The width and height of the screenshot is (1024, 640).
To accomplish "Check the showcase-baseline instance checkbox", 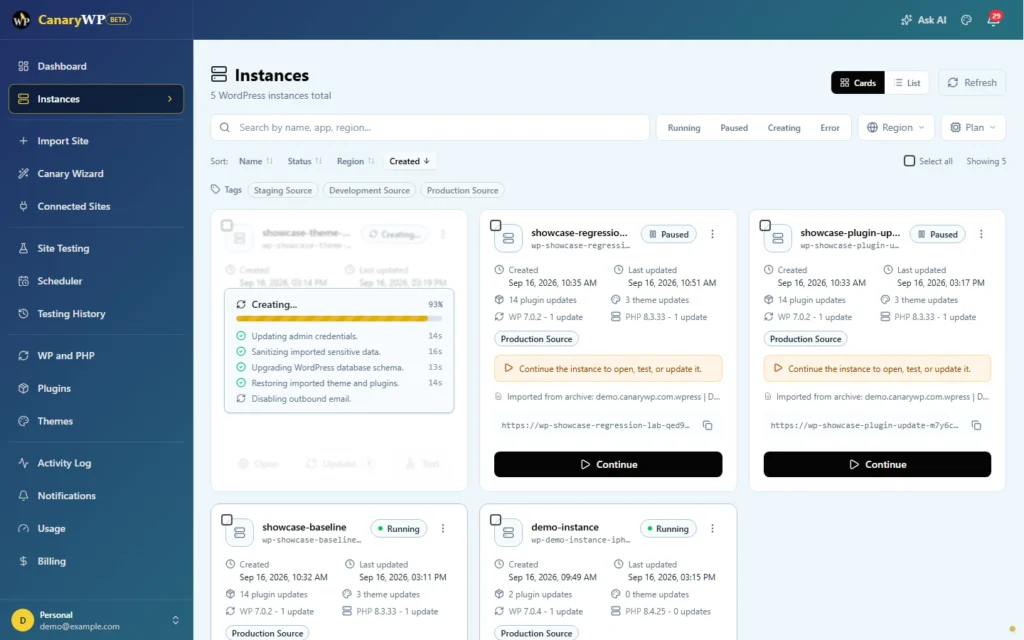I will [x=227, y=520].
